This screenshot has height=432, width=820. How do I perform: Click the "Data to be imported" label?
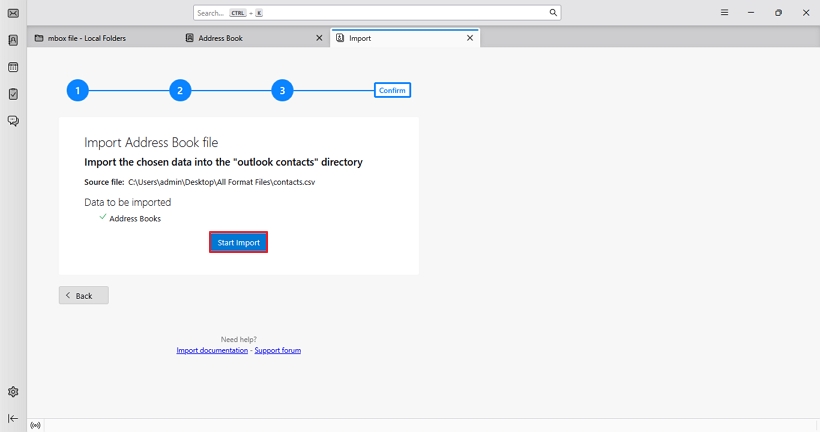click(x=128, y=202)
